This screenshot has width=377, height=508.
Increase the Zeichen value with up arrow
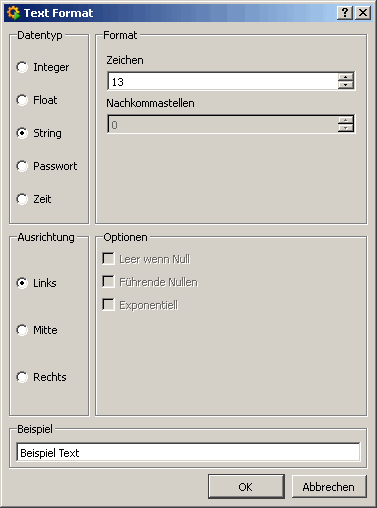point(345,77)
